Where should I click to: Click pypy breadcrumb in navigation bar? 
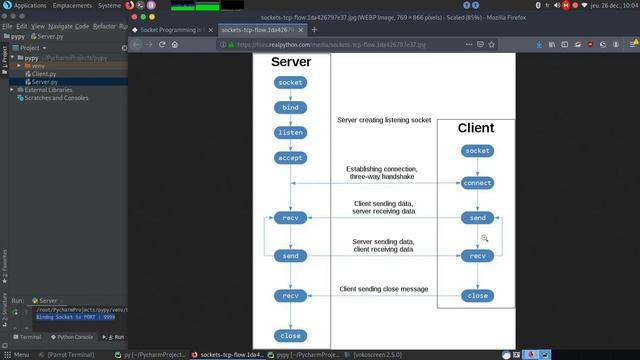15,36
